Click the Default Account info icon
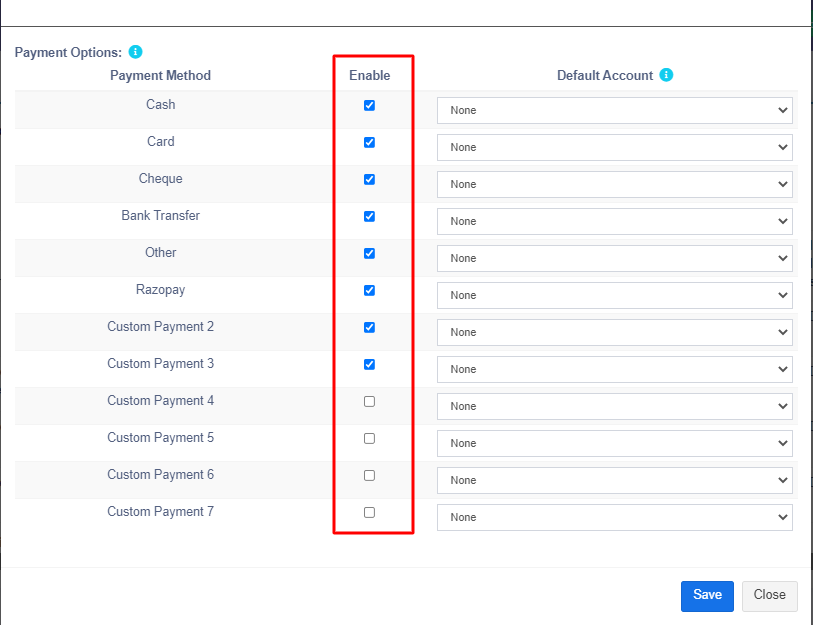813x625 pixels. coord(666,75)
